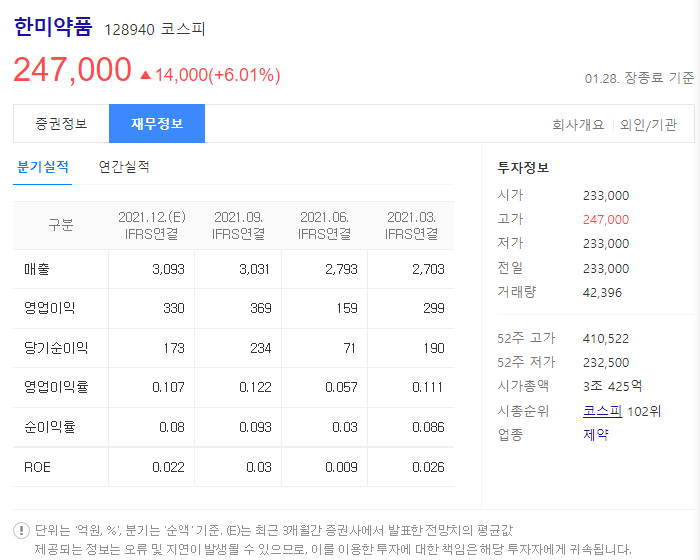Image resolution: width=700 pixels, height=560 pixels.
Task: Click the 영업이익률 value 0.122
Action: click(x=255, y=387)
